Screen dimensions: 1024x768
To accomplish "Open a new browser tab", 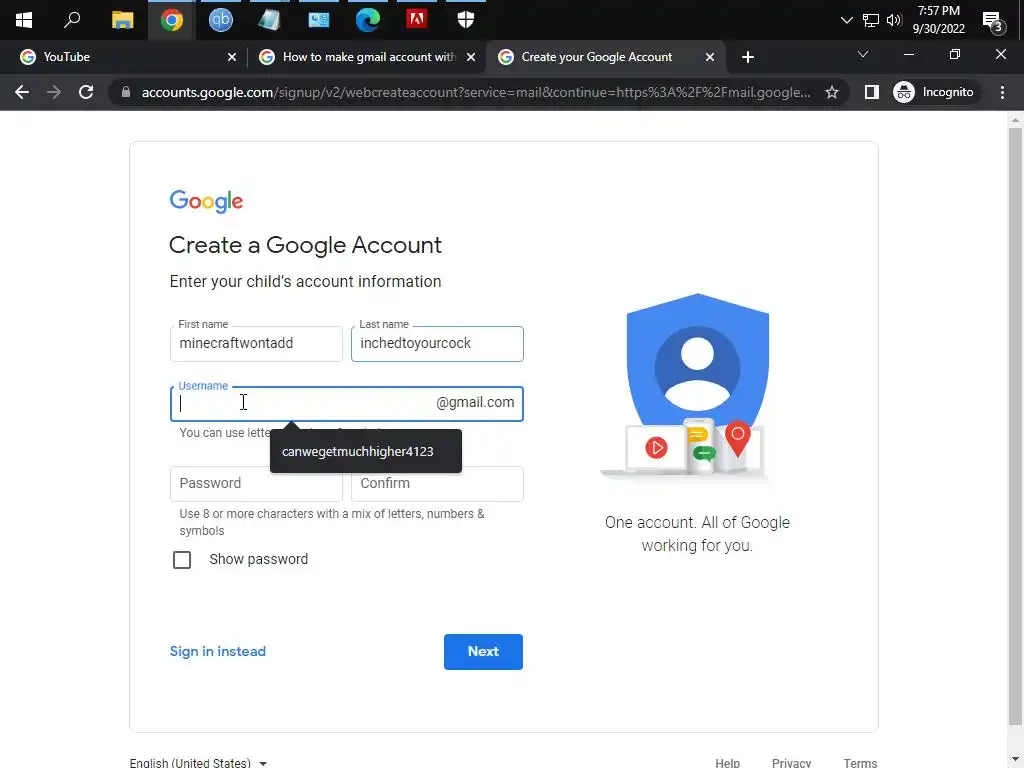I will point(748,57).
